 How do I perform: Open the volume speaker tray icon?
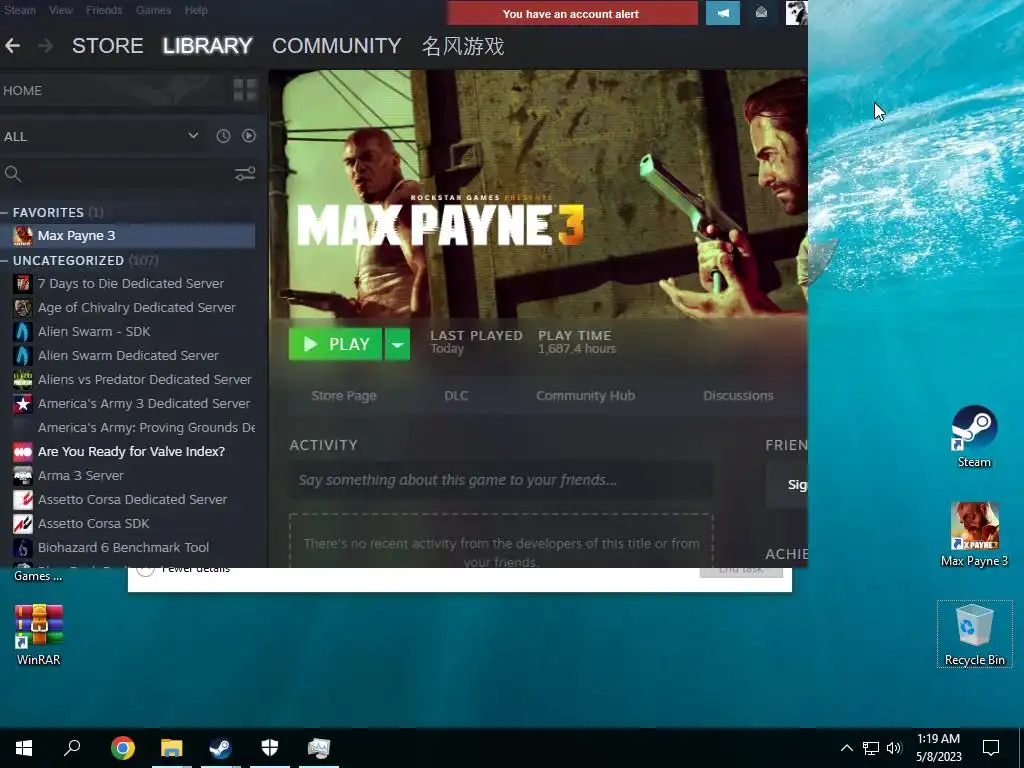click(x=894, y=748)
